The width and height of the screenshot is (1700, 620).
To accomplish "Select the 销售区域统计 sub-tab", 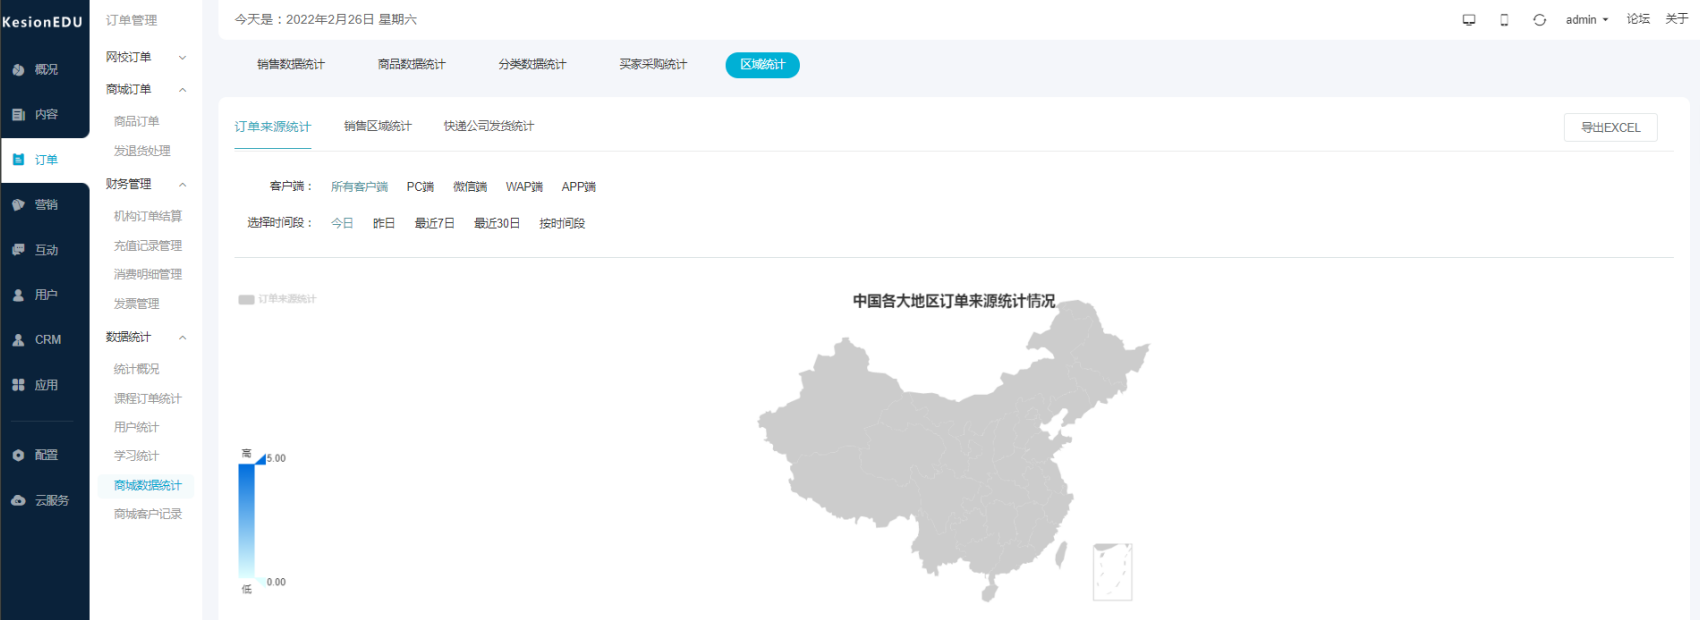I will click(x=378, y=126).
